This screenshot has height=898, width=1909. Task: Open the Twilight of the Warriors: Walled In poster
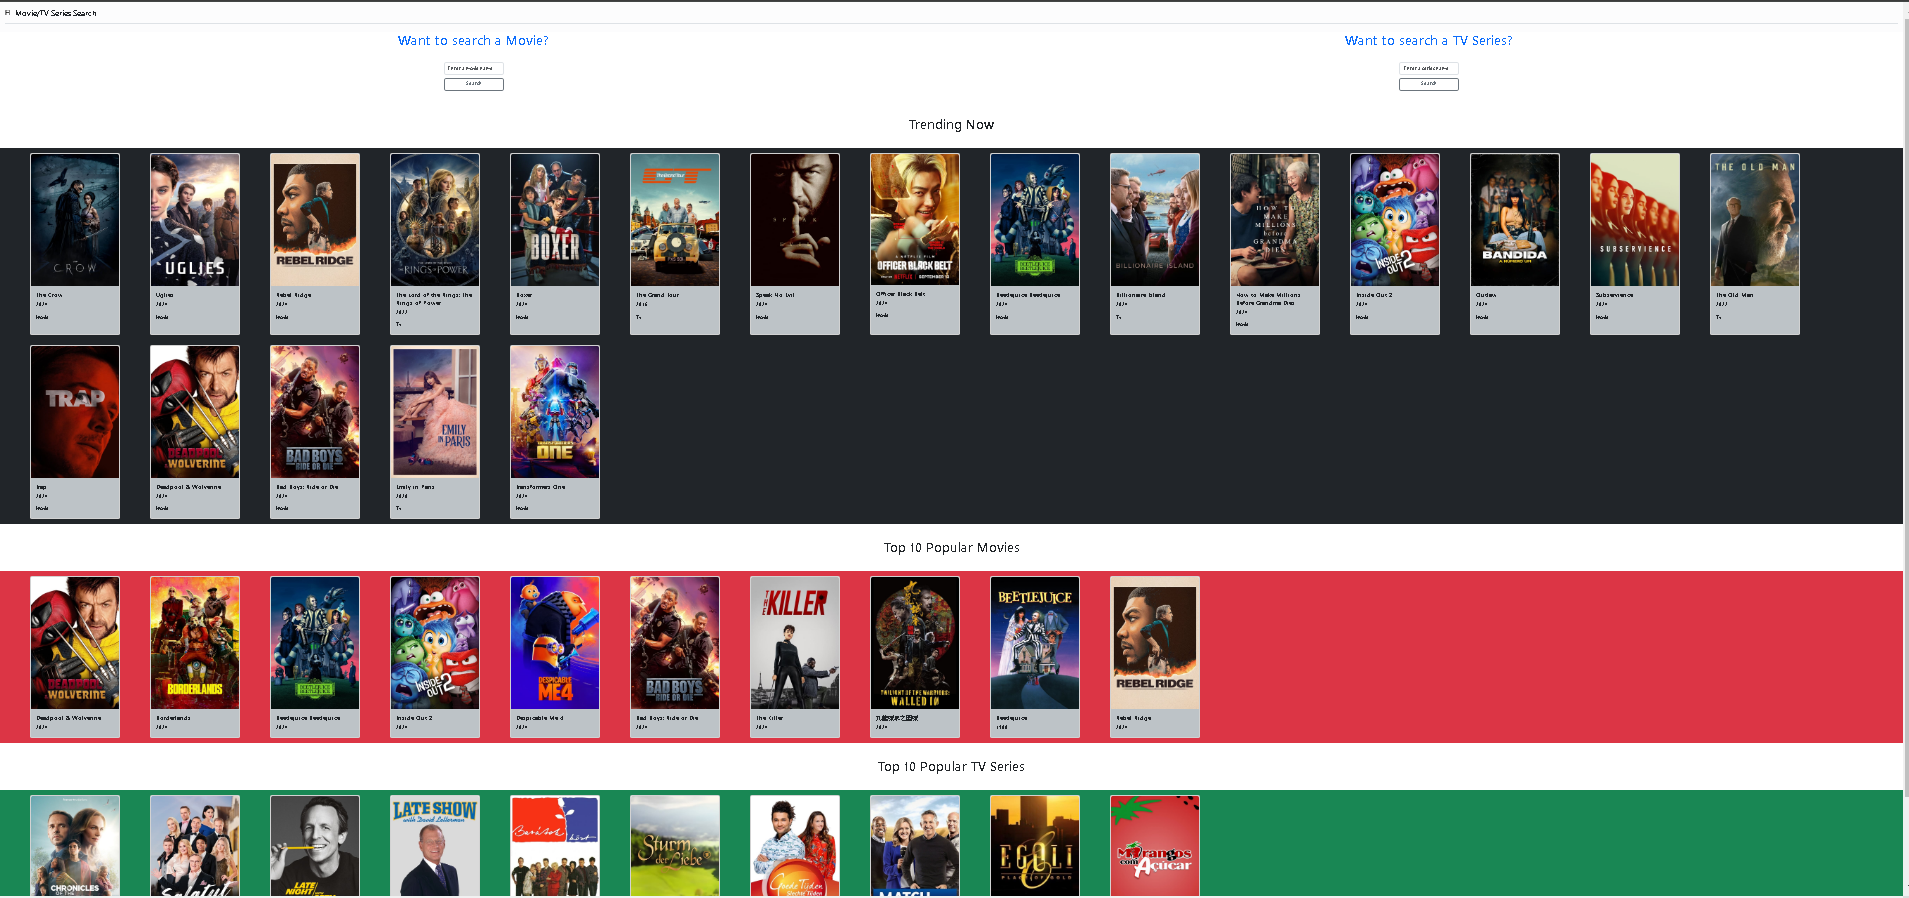pyautogui.click(x=915, y=643)
